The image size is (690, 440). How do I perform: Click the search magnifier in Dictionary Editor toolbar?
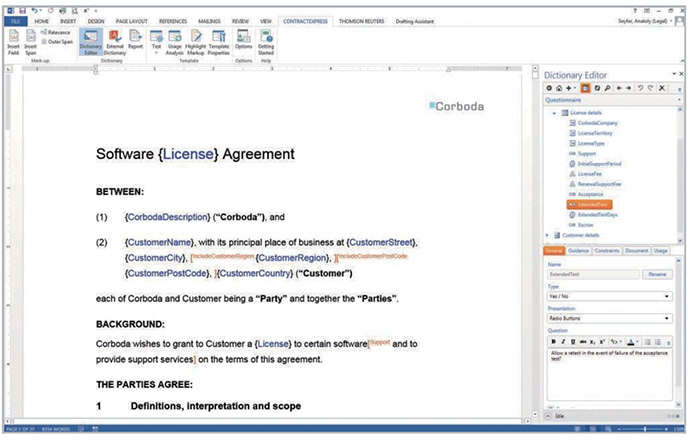607,88
